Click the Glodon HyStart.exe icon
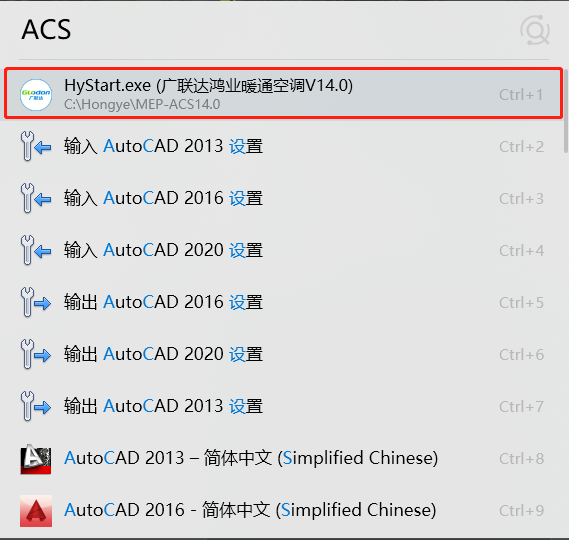This screenshot has height=540, width=569. tap(36, 95)
